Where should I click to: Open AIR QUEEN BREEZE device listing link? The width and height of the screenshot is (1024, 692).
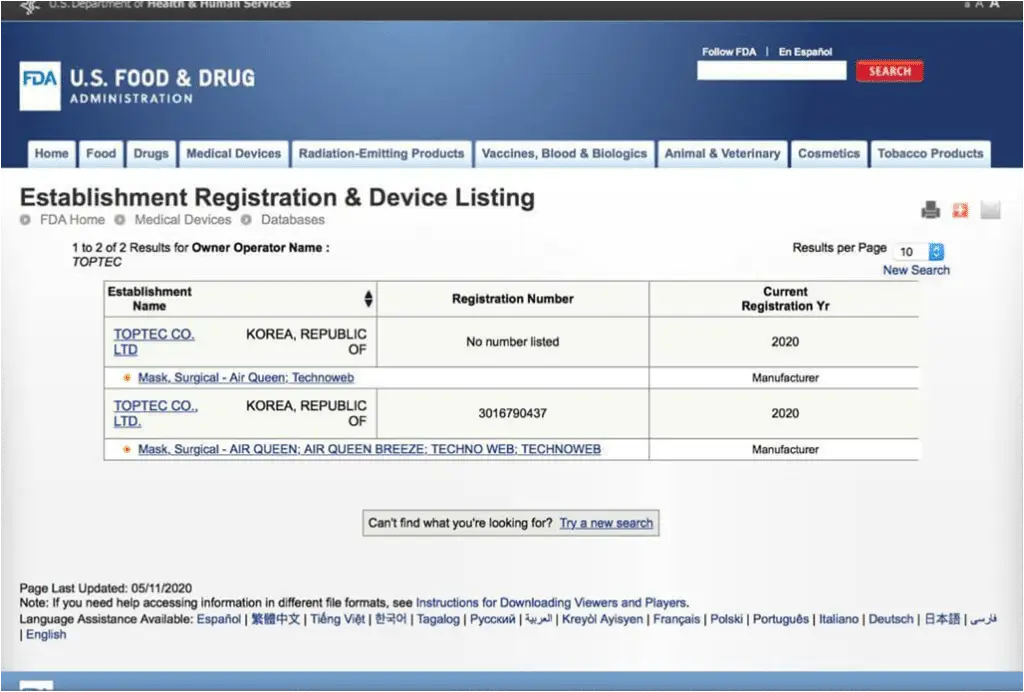(370, 450)
